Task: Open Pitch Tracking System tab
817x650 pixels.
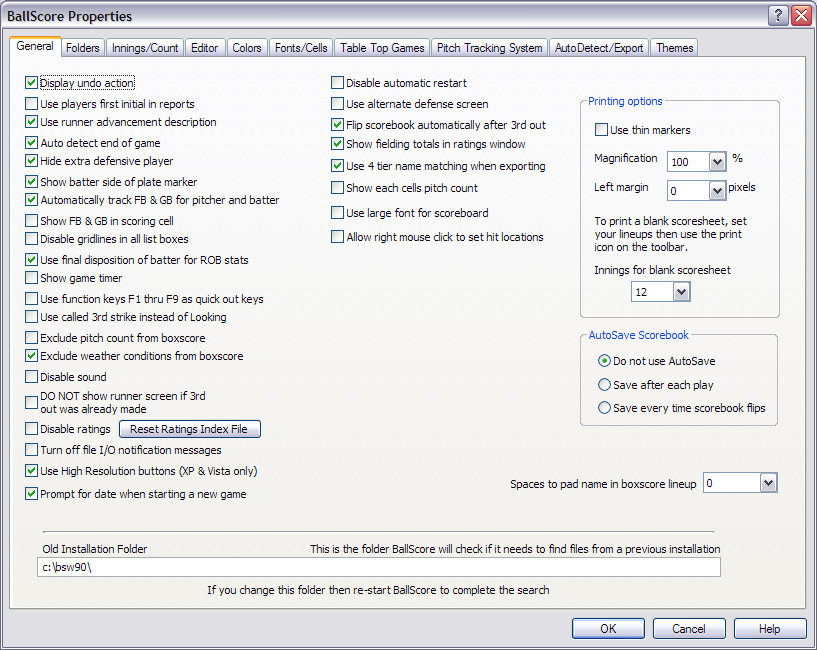Action: 489,48
